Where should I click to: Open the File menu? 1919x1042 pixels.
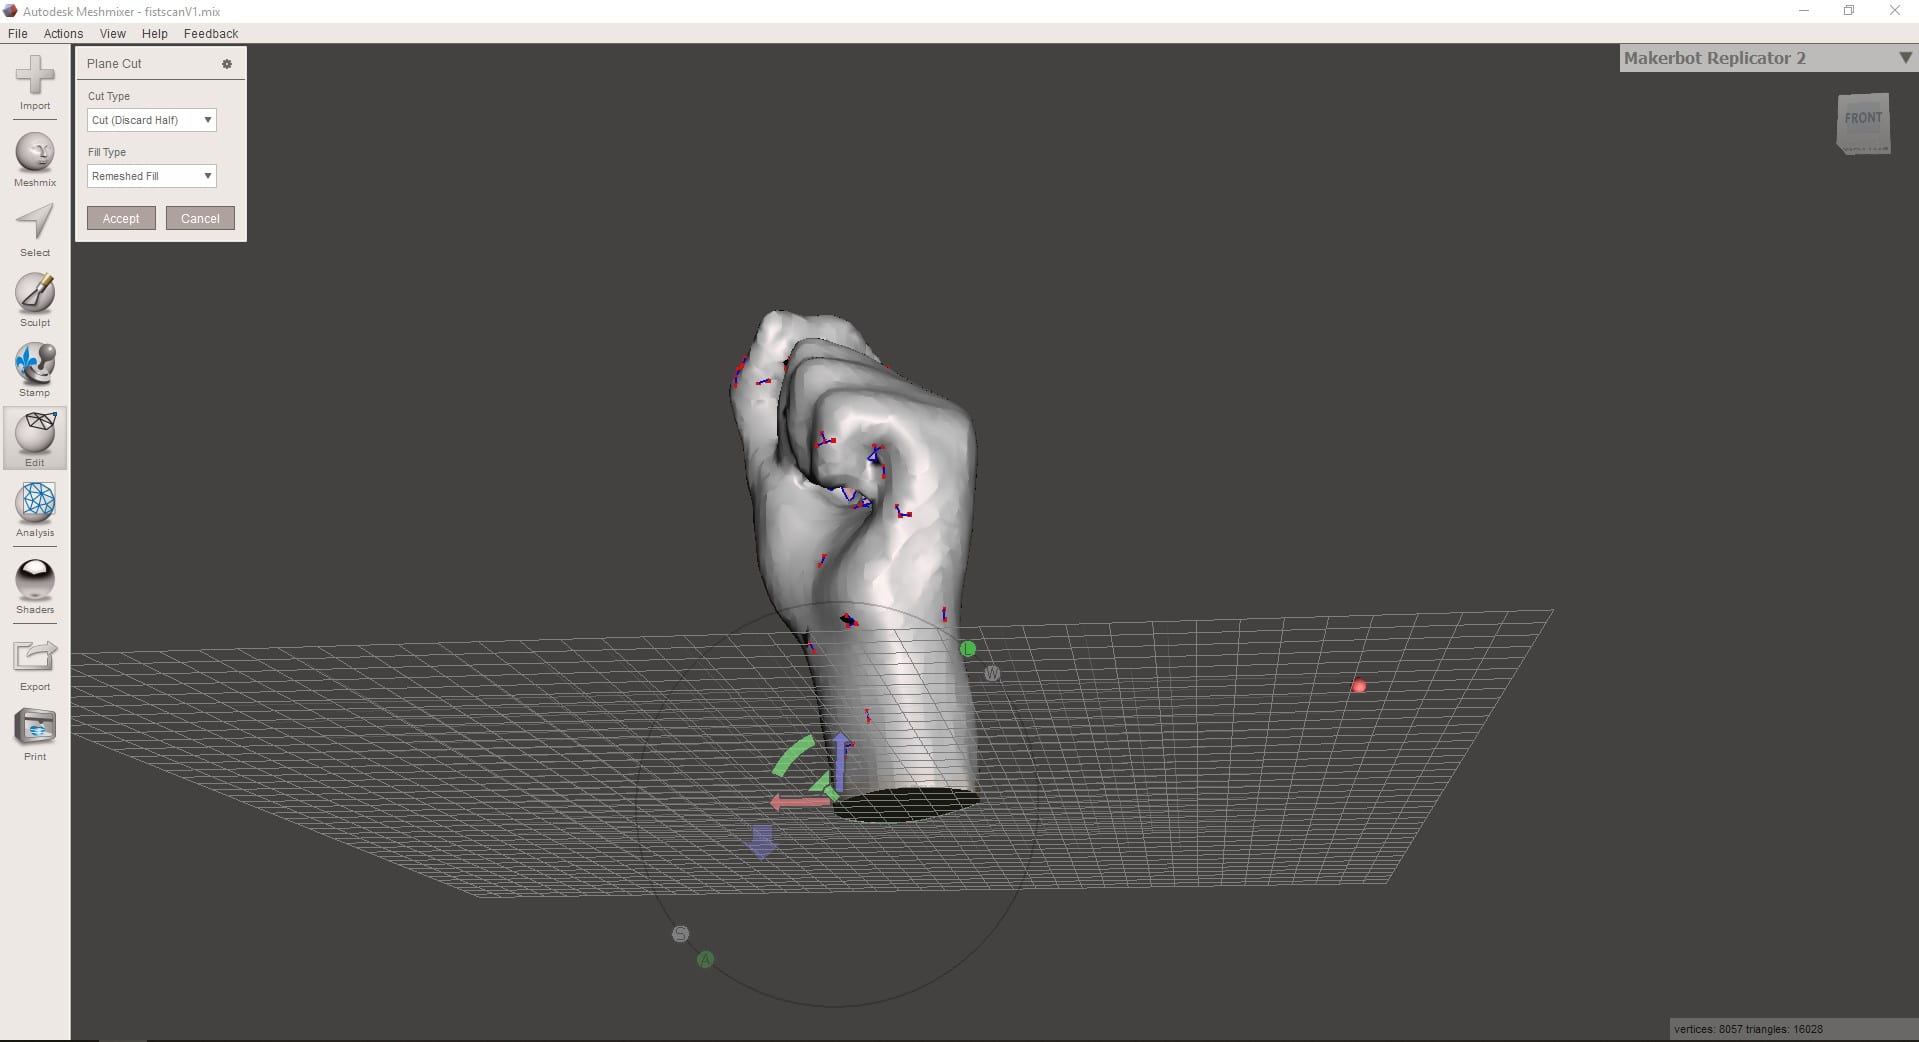[x=18, y=34]
